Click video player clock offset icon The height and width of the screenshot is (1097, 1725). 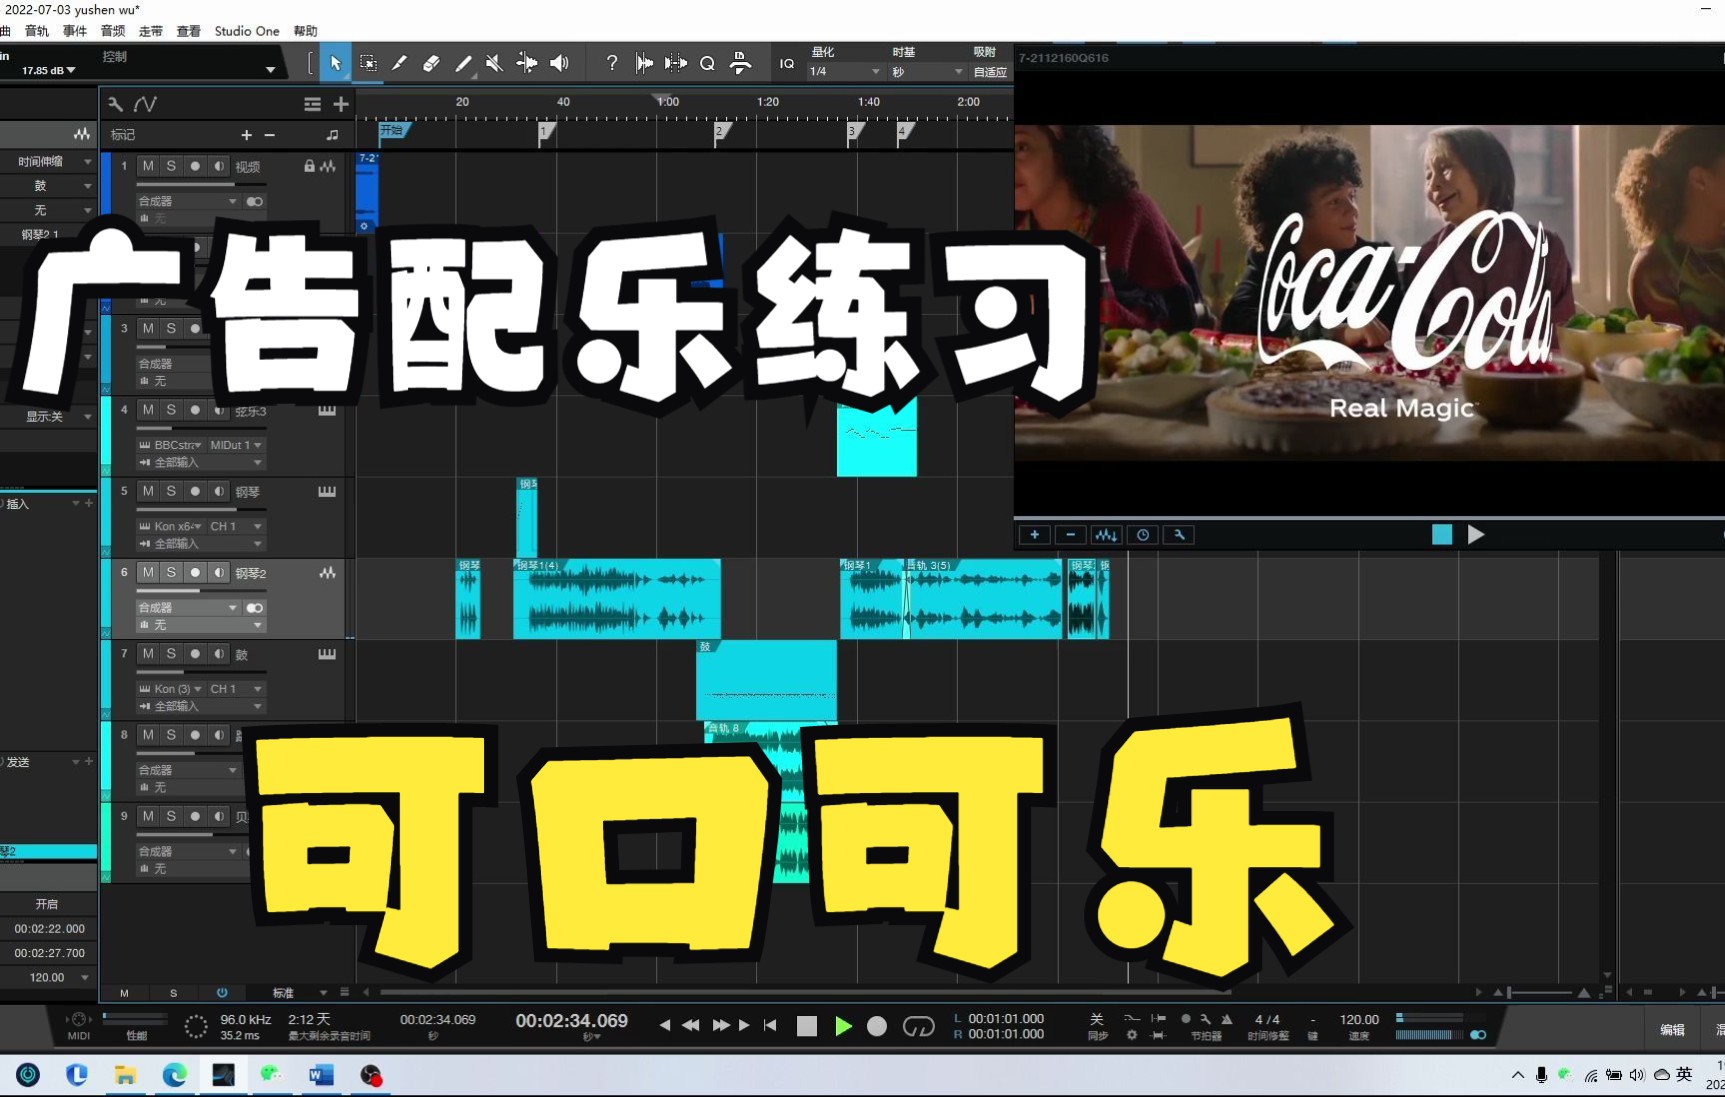[x=1143, y=535]
